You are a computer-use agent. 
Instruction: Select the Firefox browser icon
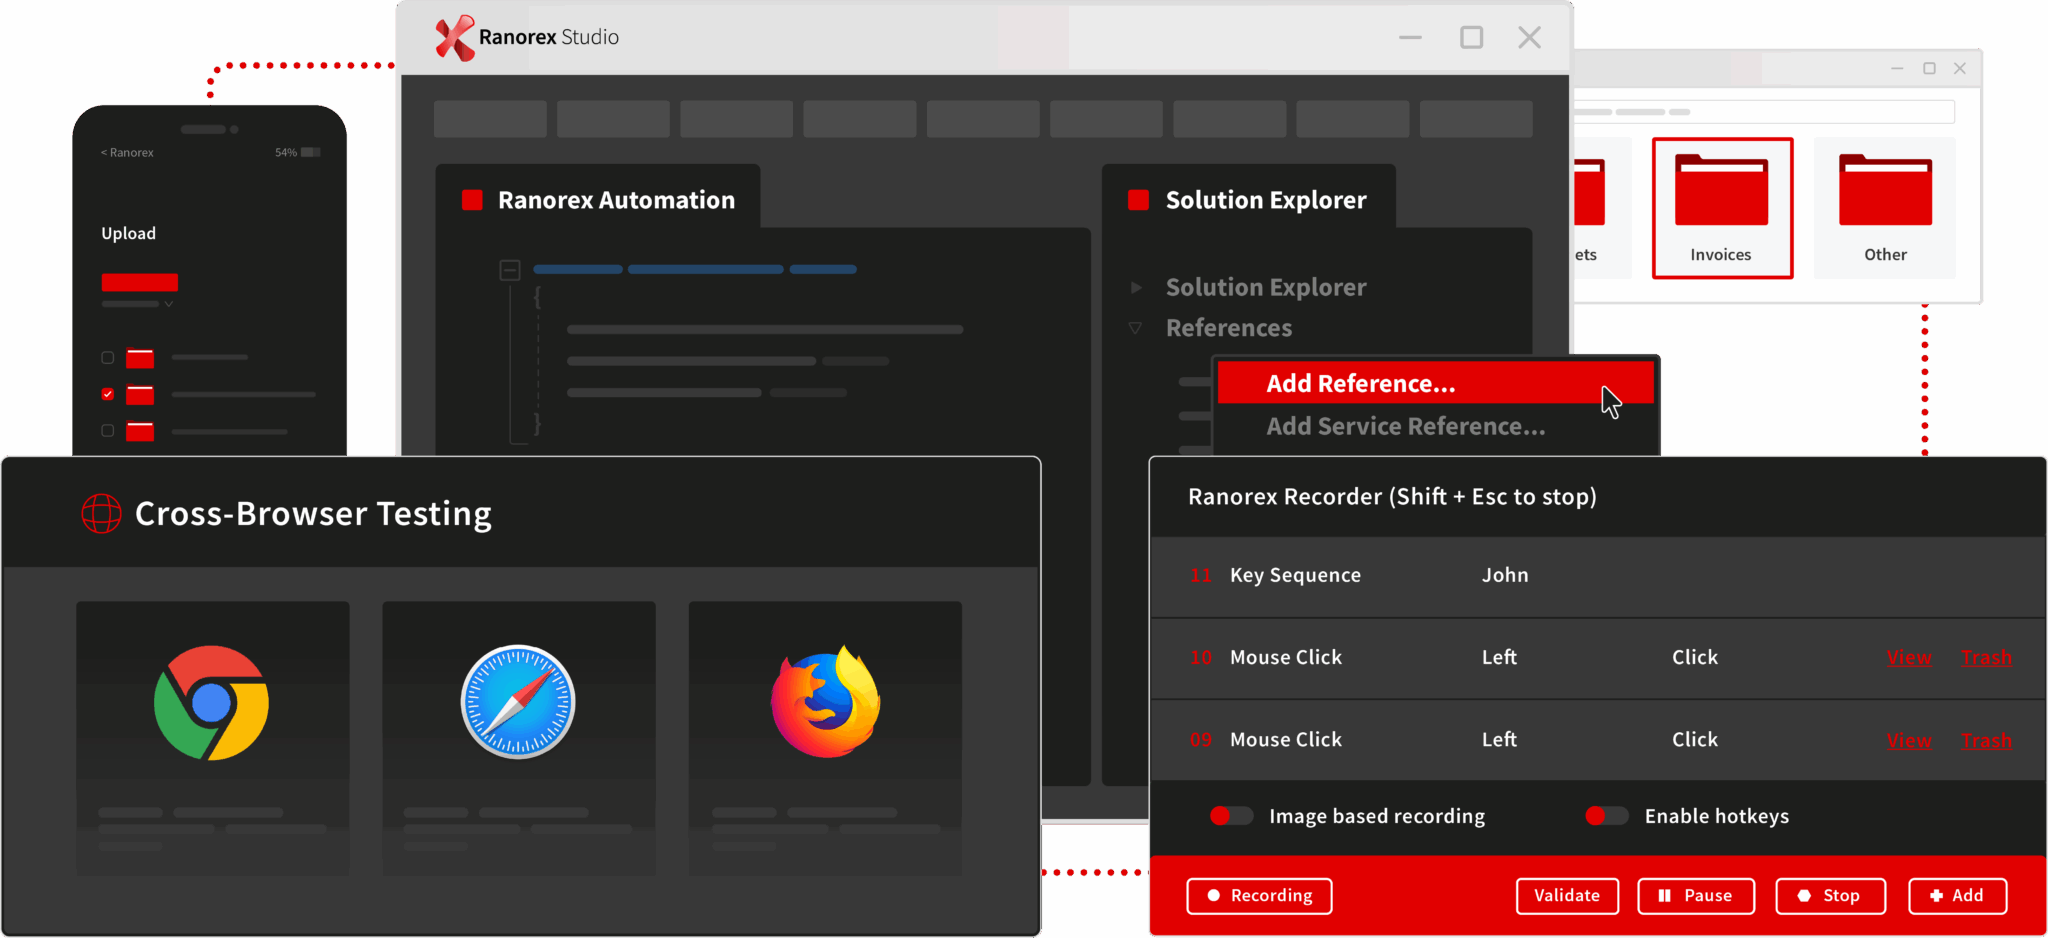(x=824, y=700)
